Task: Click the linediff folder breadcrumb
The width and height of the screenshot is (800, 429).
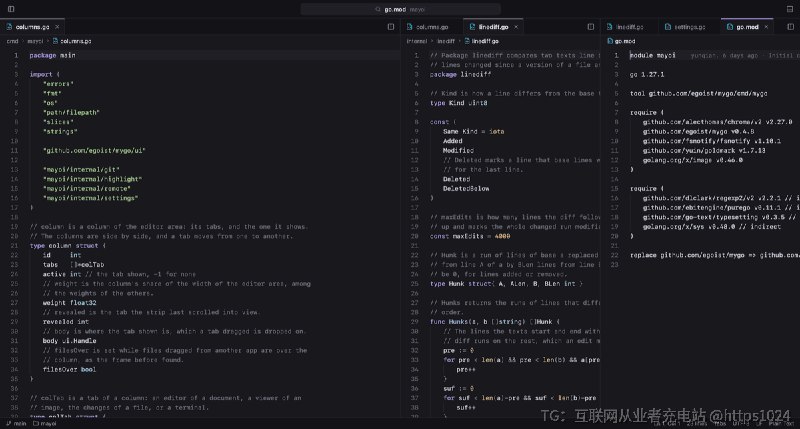Action: pyautogui.click(x=446, y=41)
